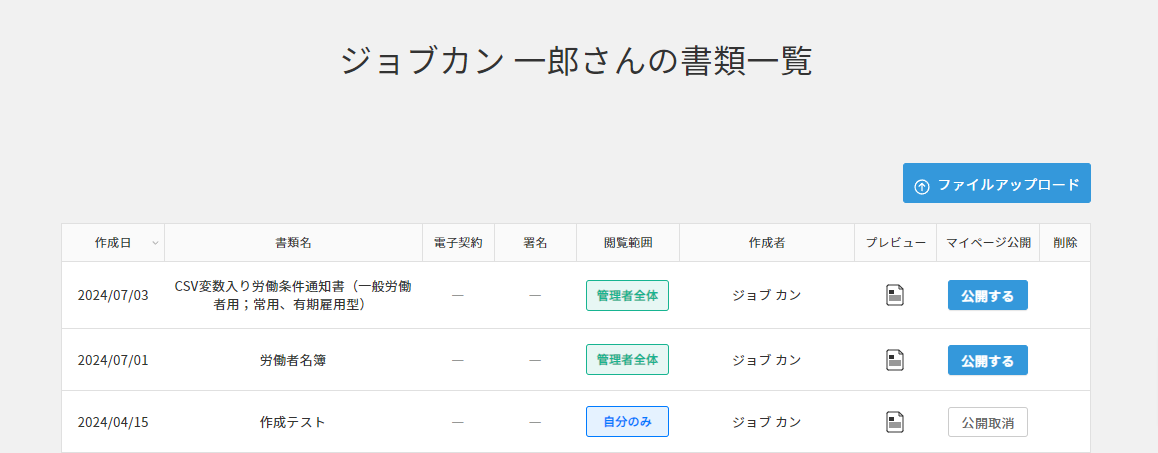Click the 作成者 column header
1158x453 pixels.
click(766, 243)
